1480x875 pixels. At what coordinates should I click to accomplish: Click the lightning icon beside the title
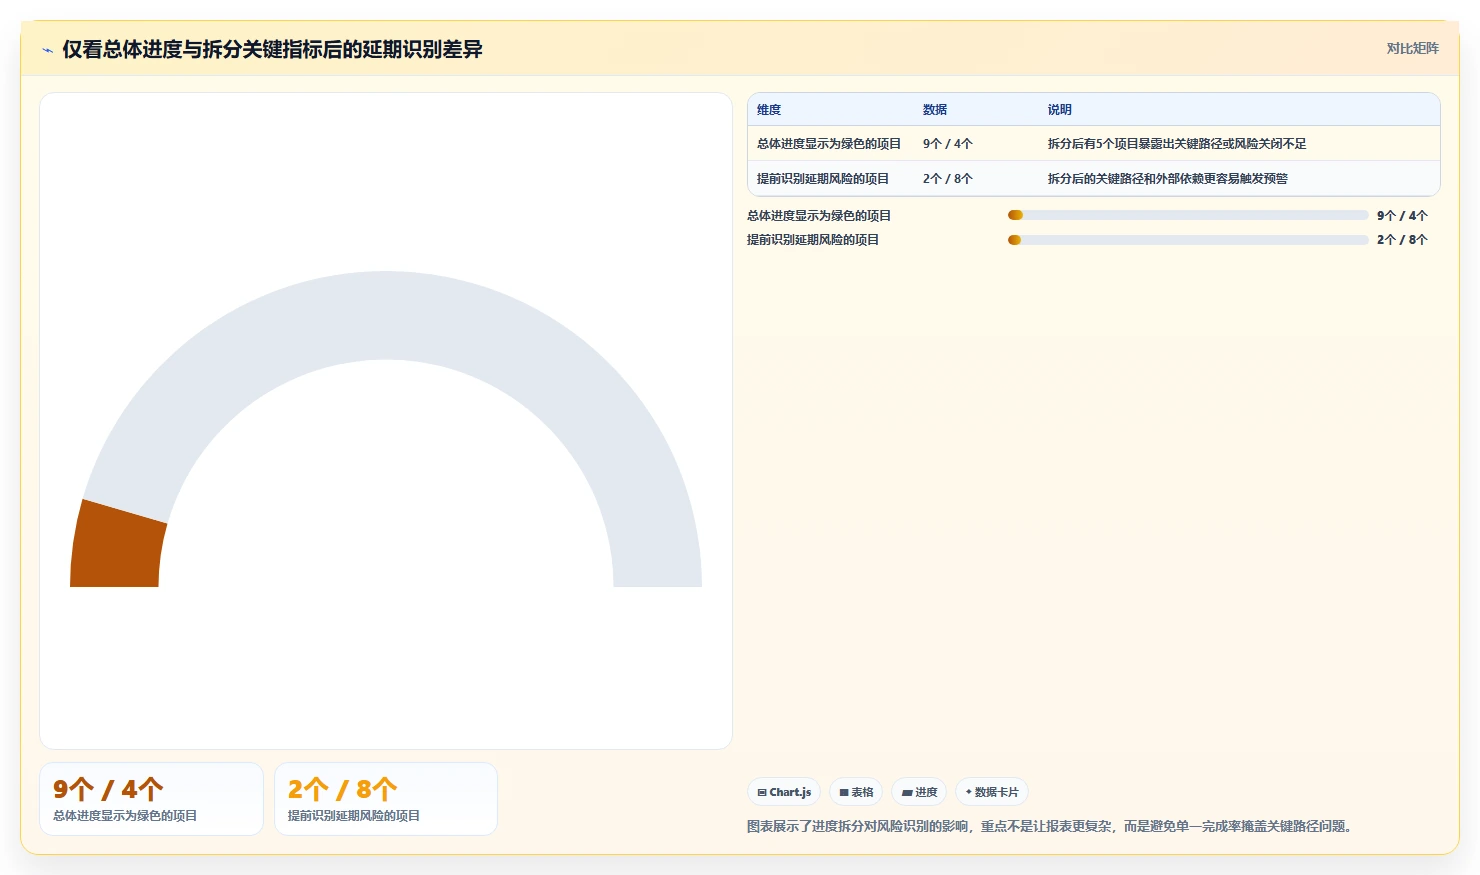point(47,50)
